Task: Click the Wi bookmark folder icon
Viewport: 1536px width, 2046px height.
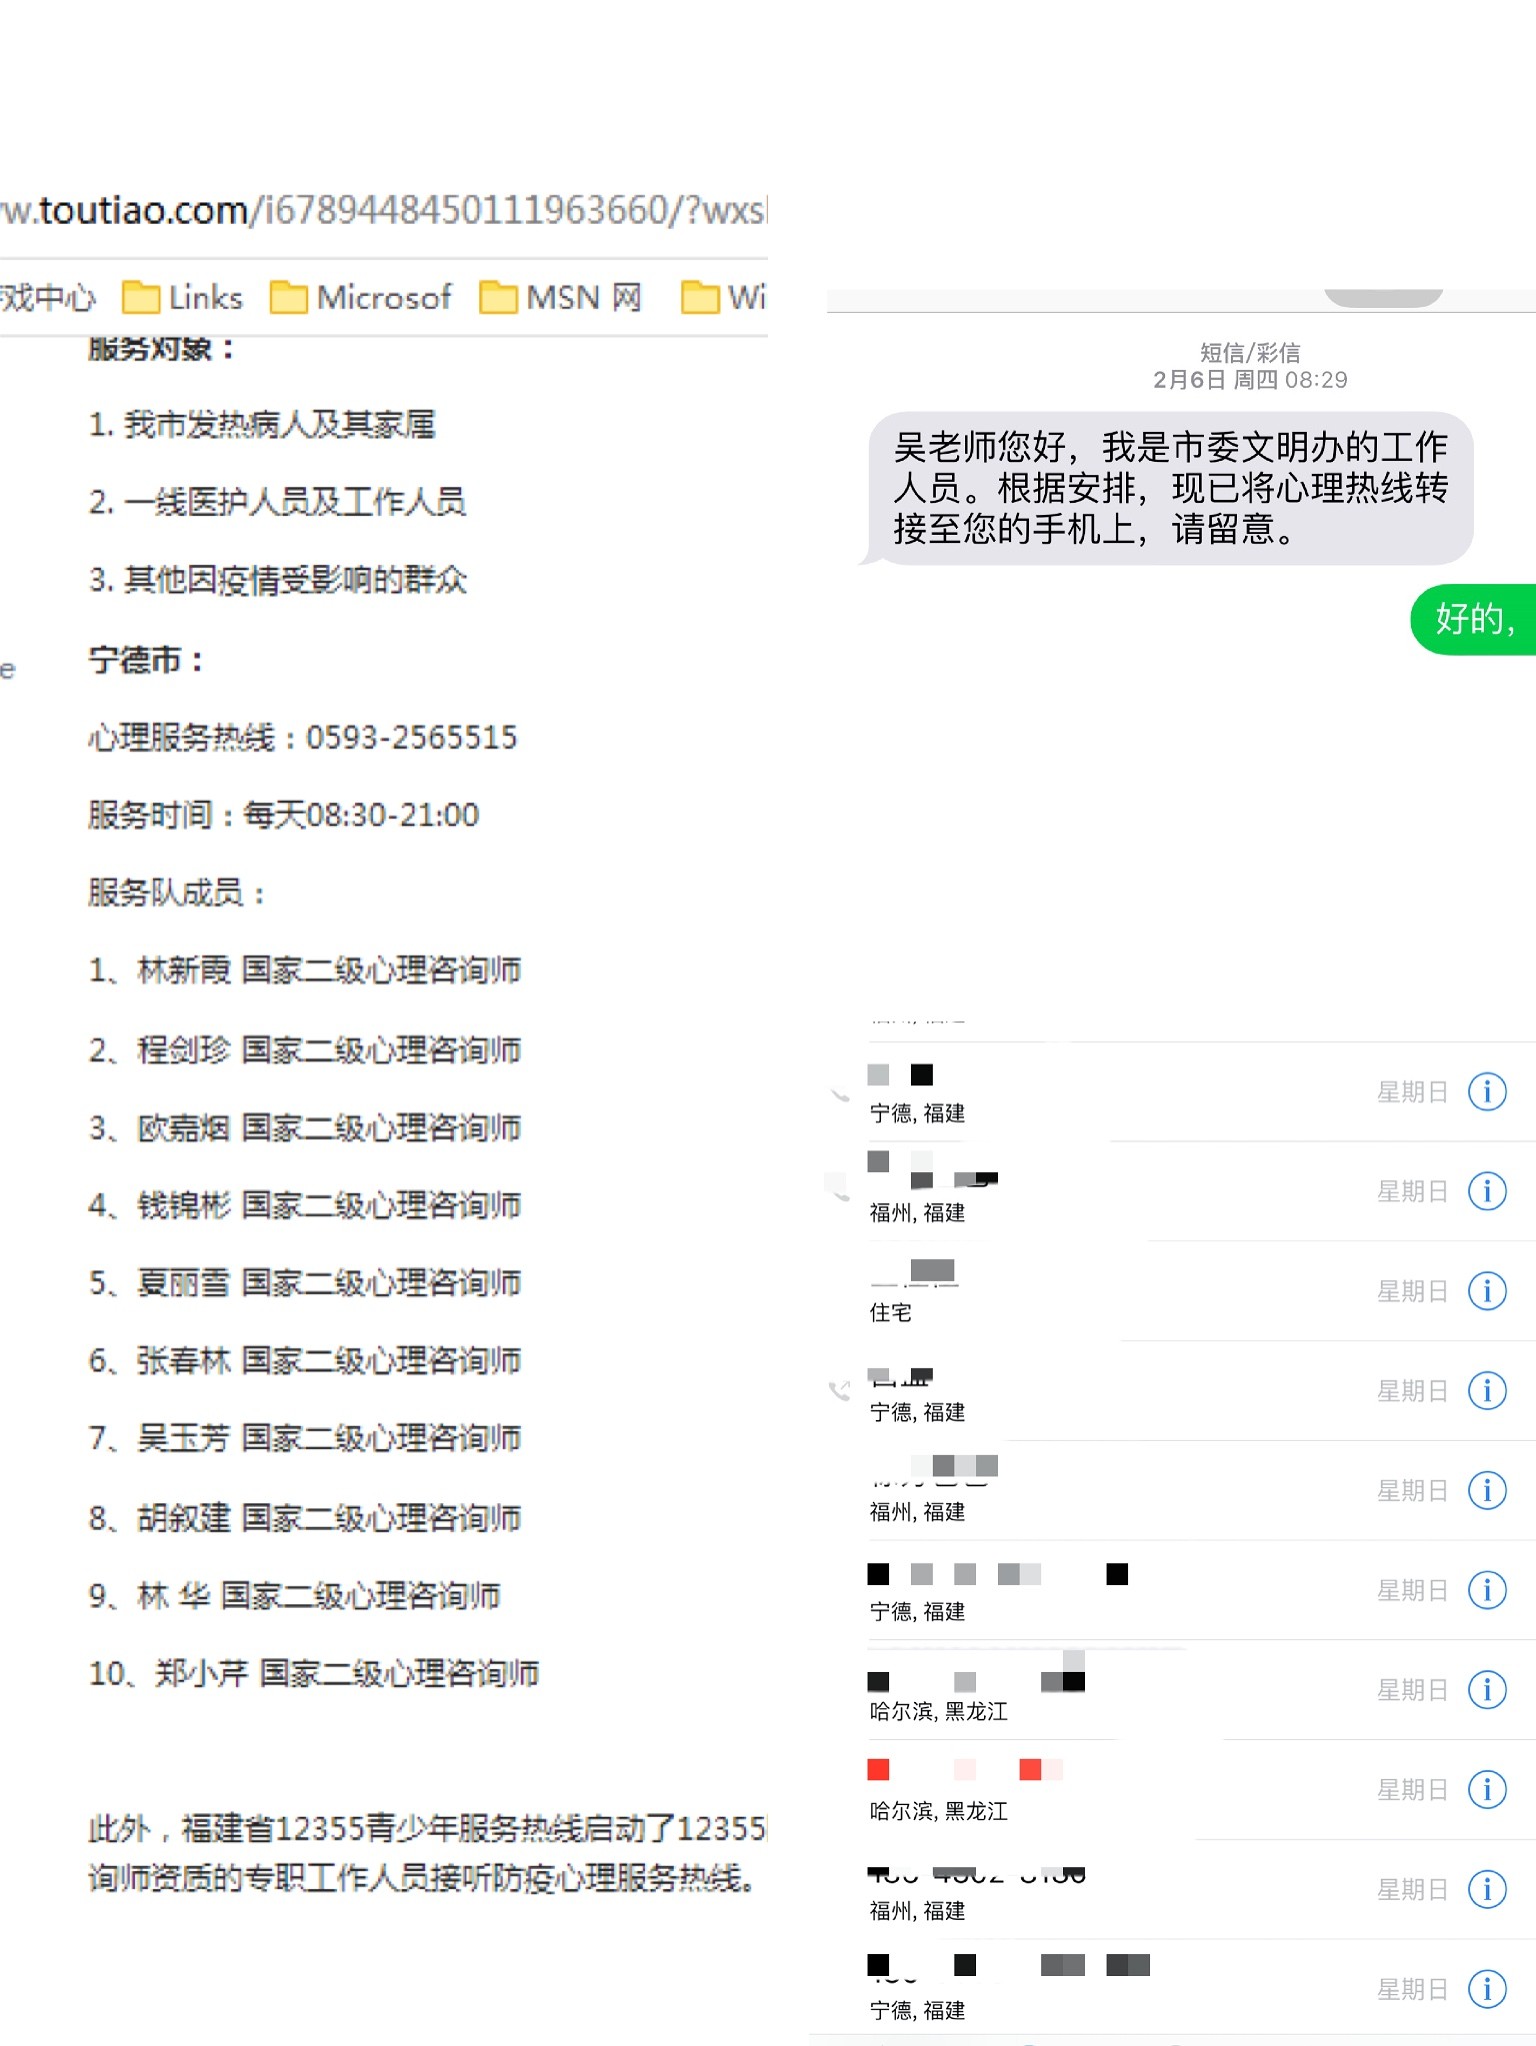Action: tap(701, 297)
